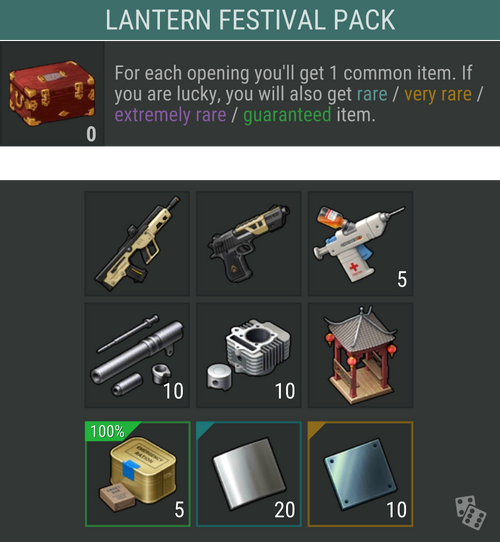The image size is (500, 542).
Task: Click the gold 'very rare' rarity label
Action: (438, 94)
